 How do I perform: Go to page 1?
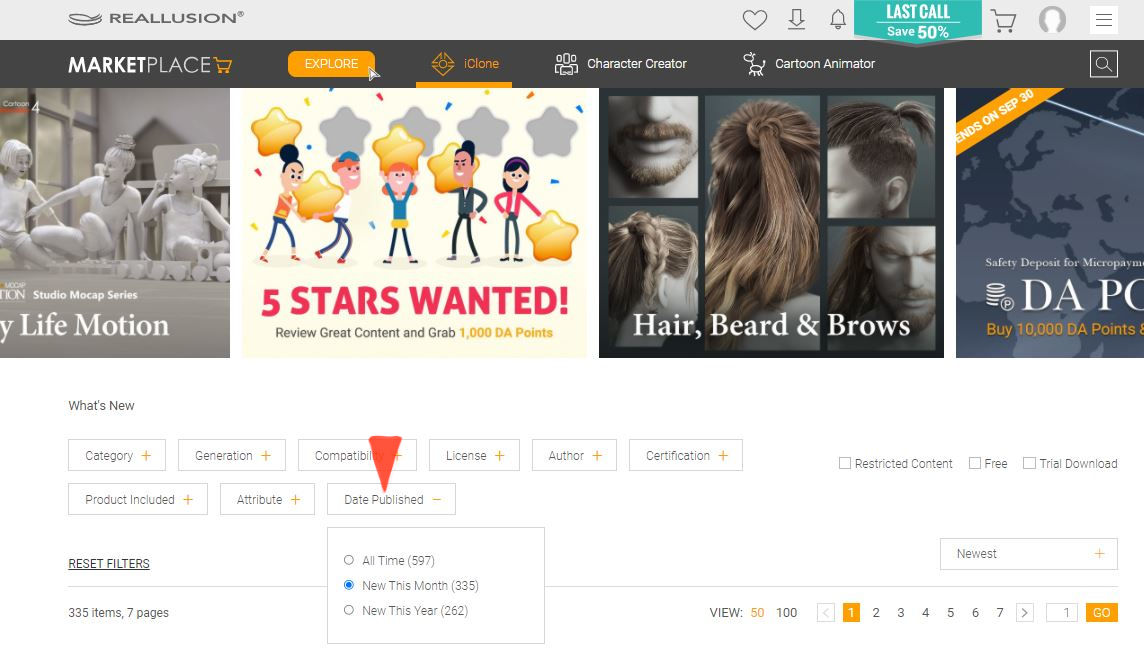[851, 613]
